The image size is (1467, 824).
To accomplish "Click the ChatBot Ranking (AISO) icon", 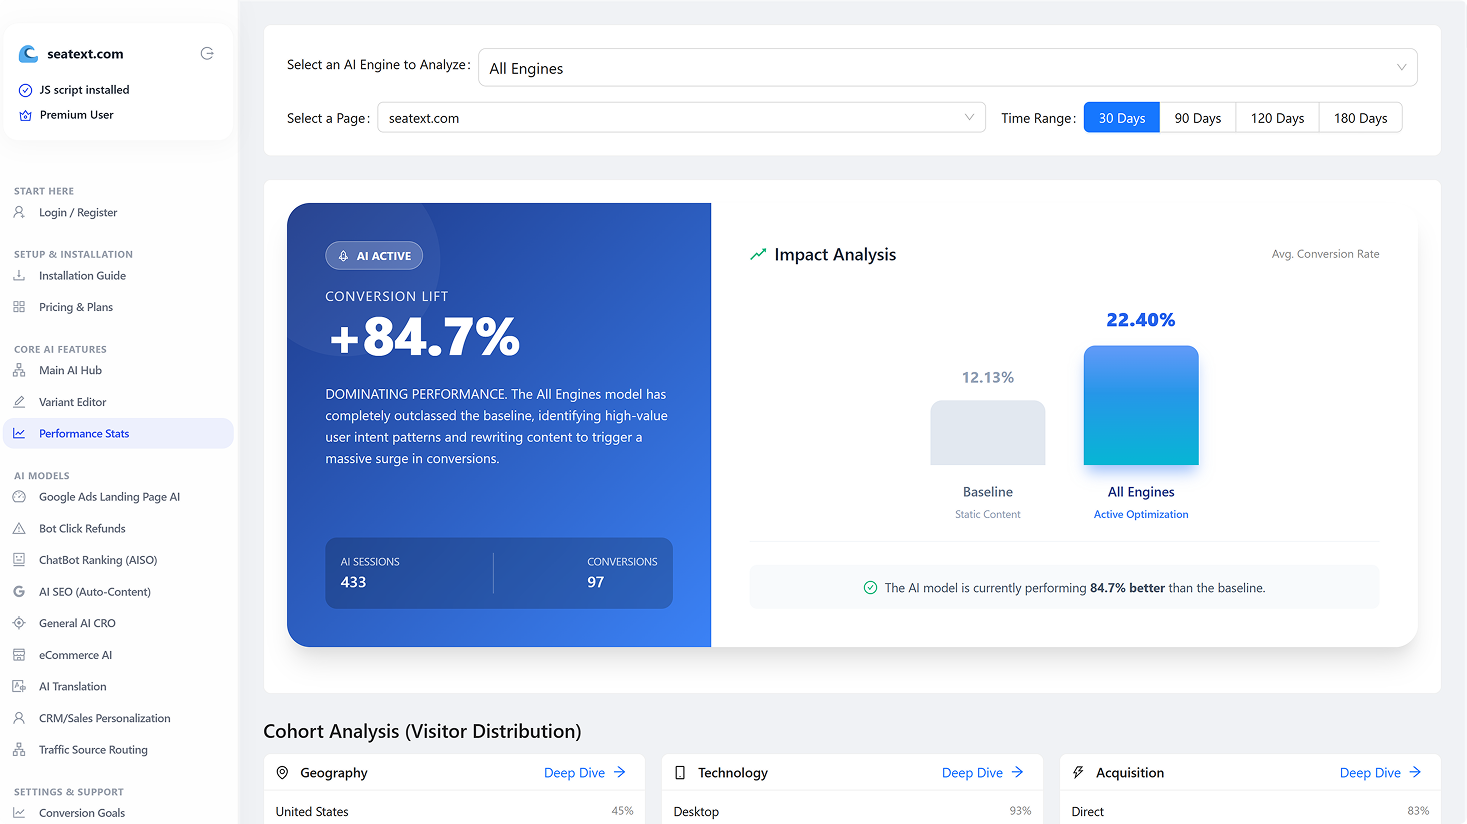I will (x=19, y=560).
